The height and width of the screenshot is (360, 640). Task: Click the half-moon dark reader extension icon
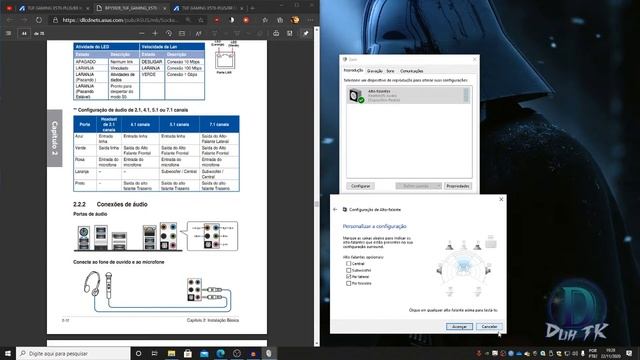[231, 20]
